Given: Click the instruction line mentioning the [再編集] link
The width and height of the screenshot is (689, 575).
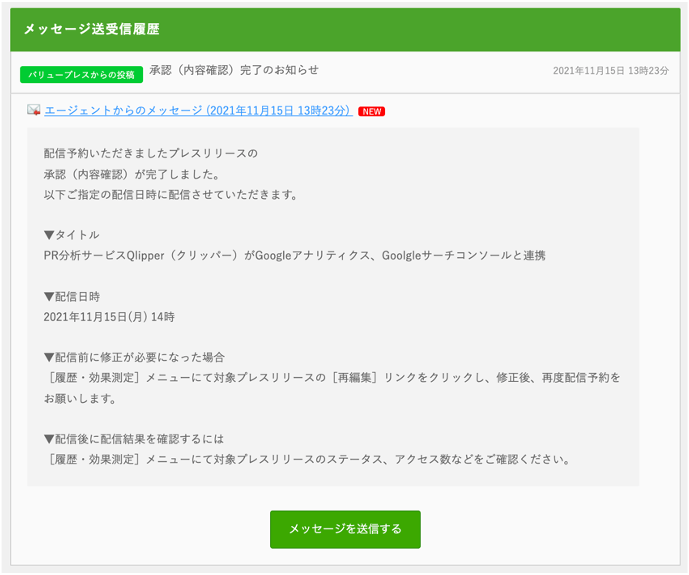Looking at the screenshot, I should (x=333, y=378).
